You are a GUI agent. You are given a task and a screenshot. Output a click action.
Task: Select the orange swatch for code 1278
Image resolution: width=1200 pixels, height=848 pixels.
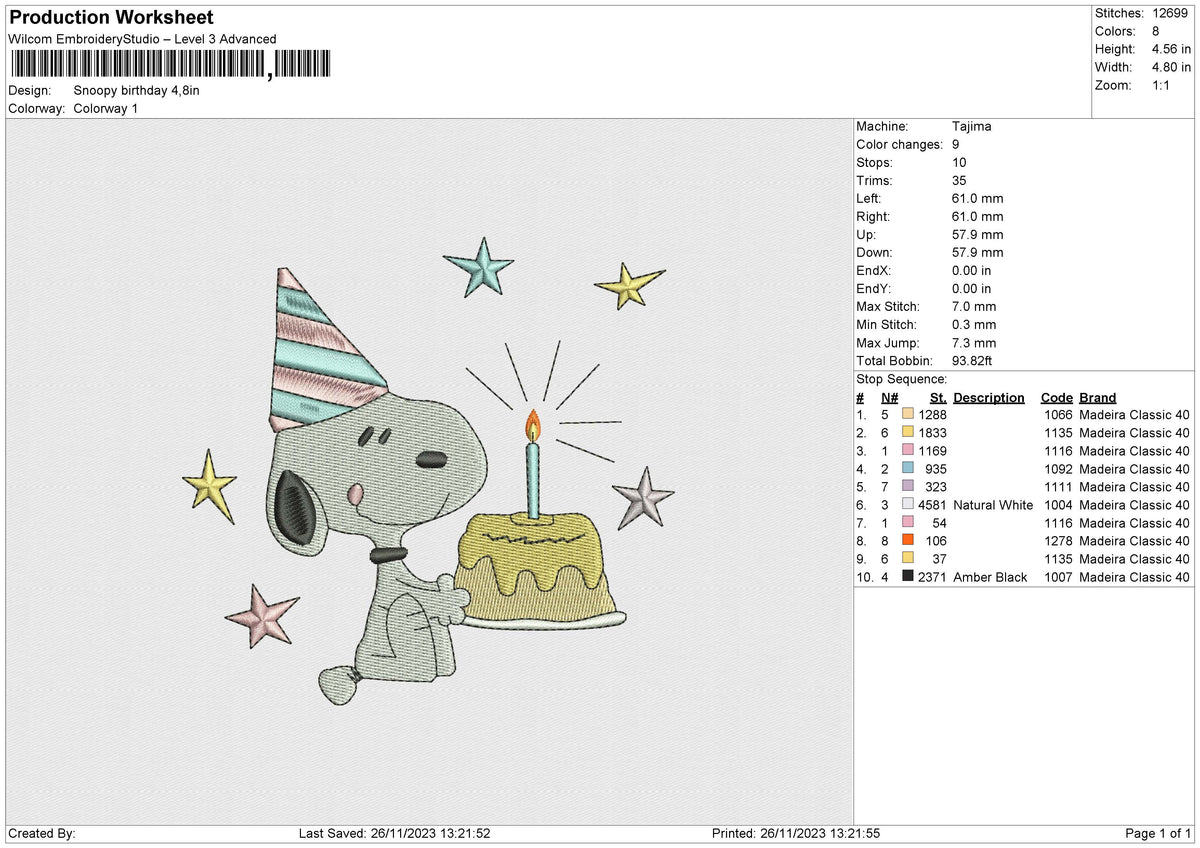908,540
